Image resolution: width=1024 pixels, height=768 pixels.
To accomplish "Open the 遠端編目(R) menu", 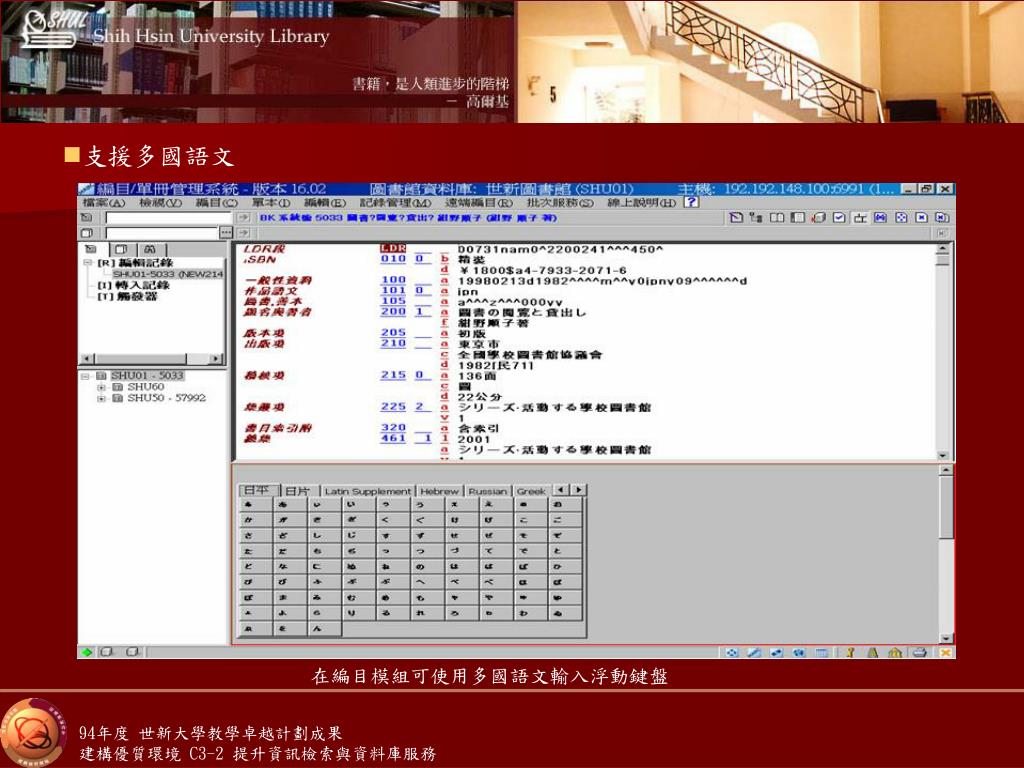I will tap(479, 203).
